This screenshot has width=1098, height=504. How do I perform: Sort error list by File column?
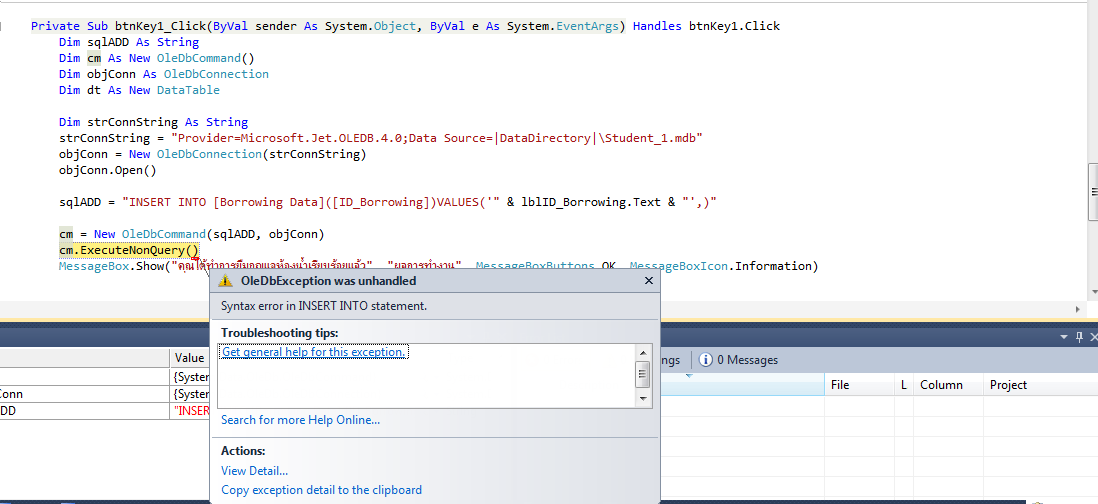pyautogui.click(x=840, y=385)
